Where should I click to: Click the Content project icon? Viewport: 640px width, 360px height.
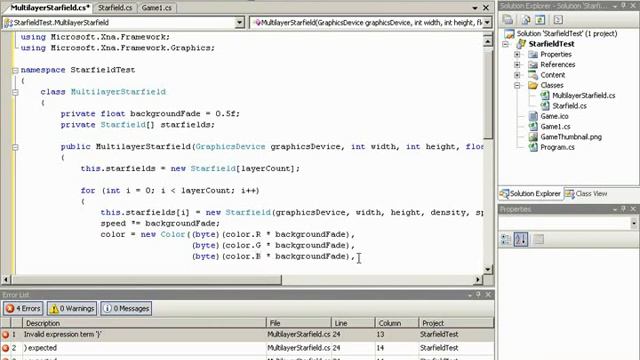533,75
